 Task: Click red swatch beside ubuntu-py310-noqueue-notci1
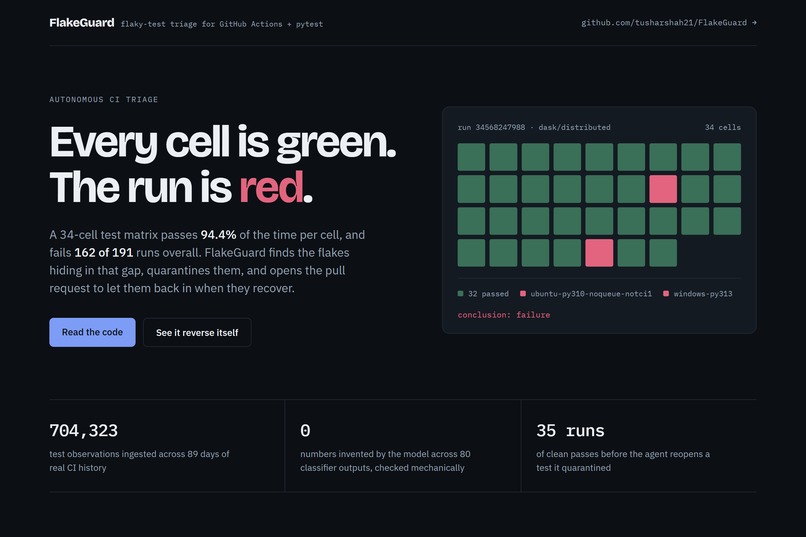tap(523, 293)
